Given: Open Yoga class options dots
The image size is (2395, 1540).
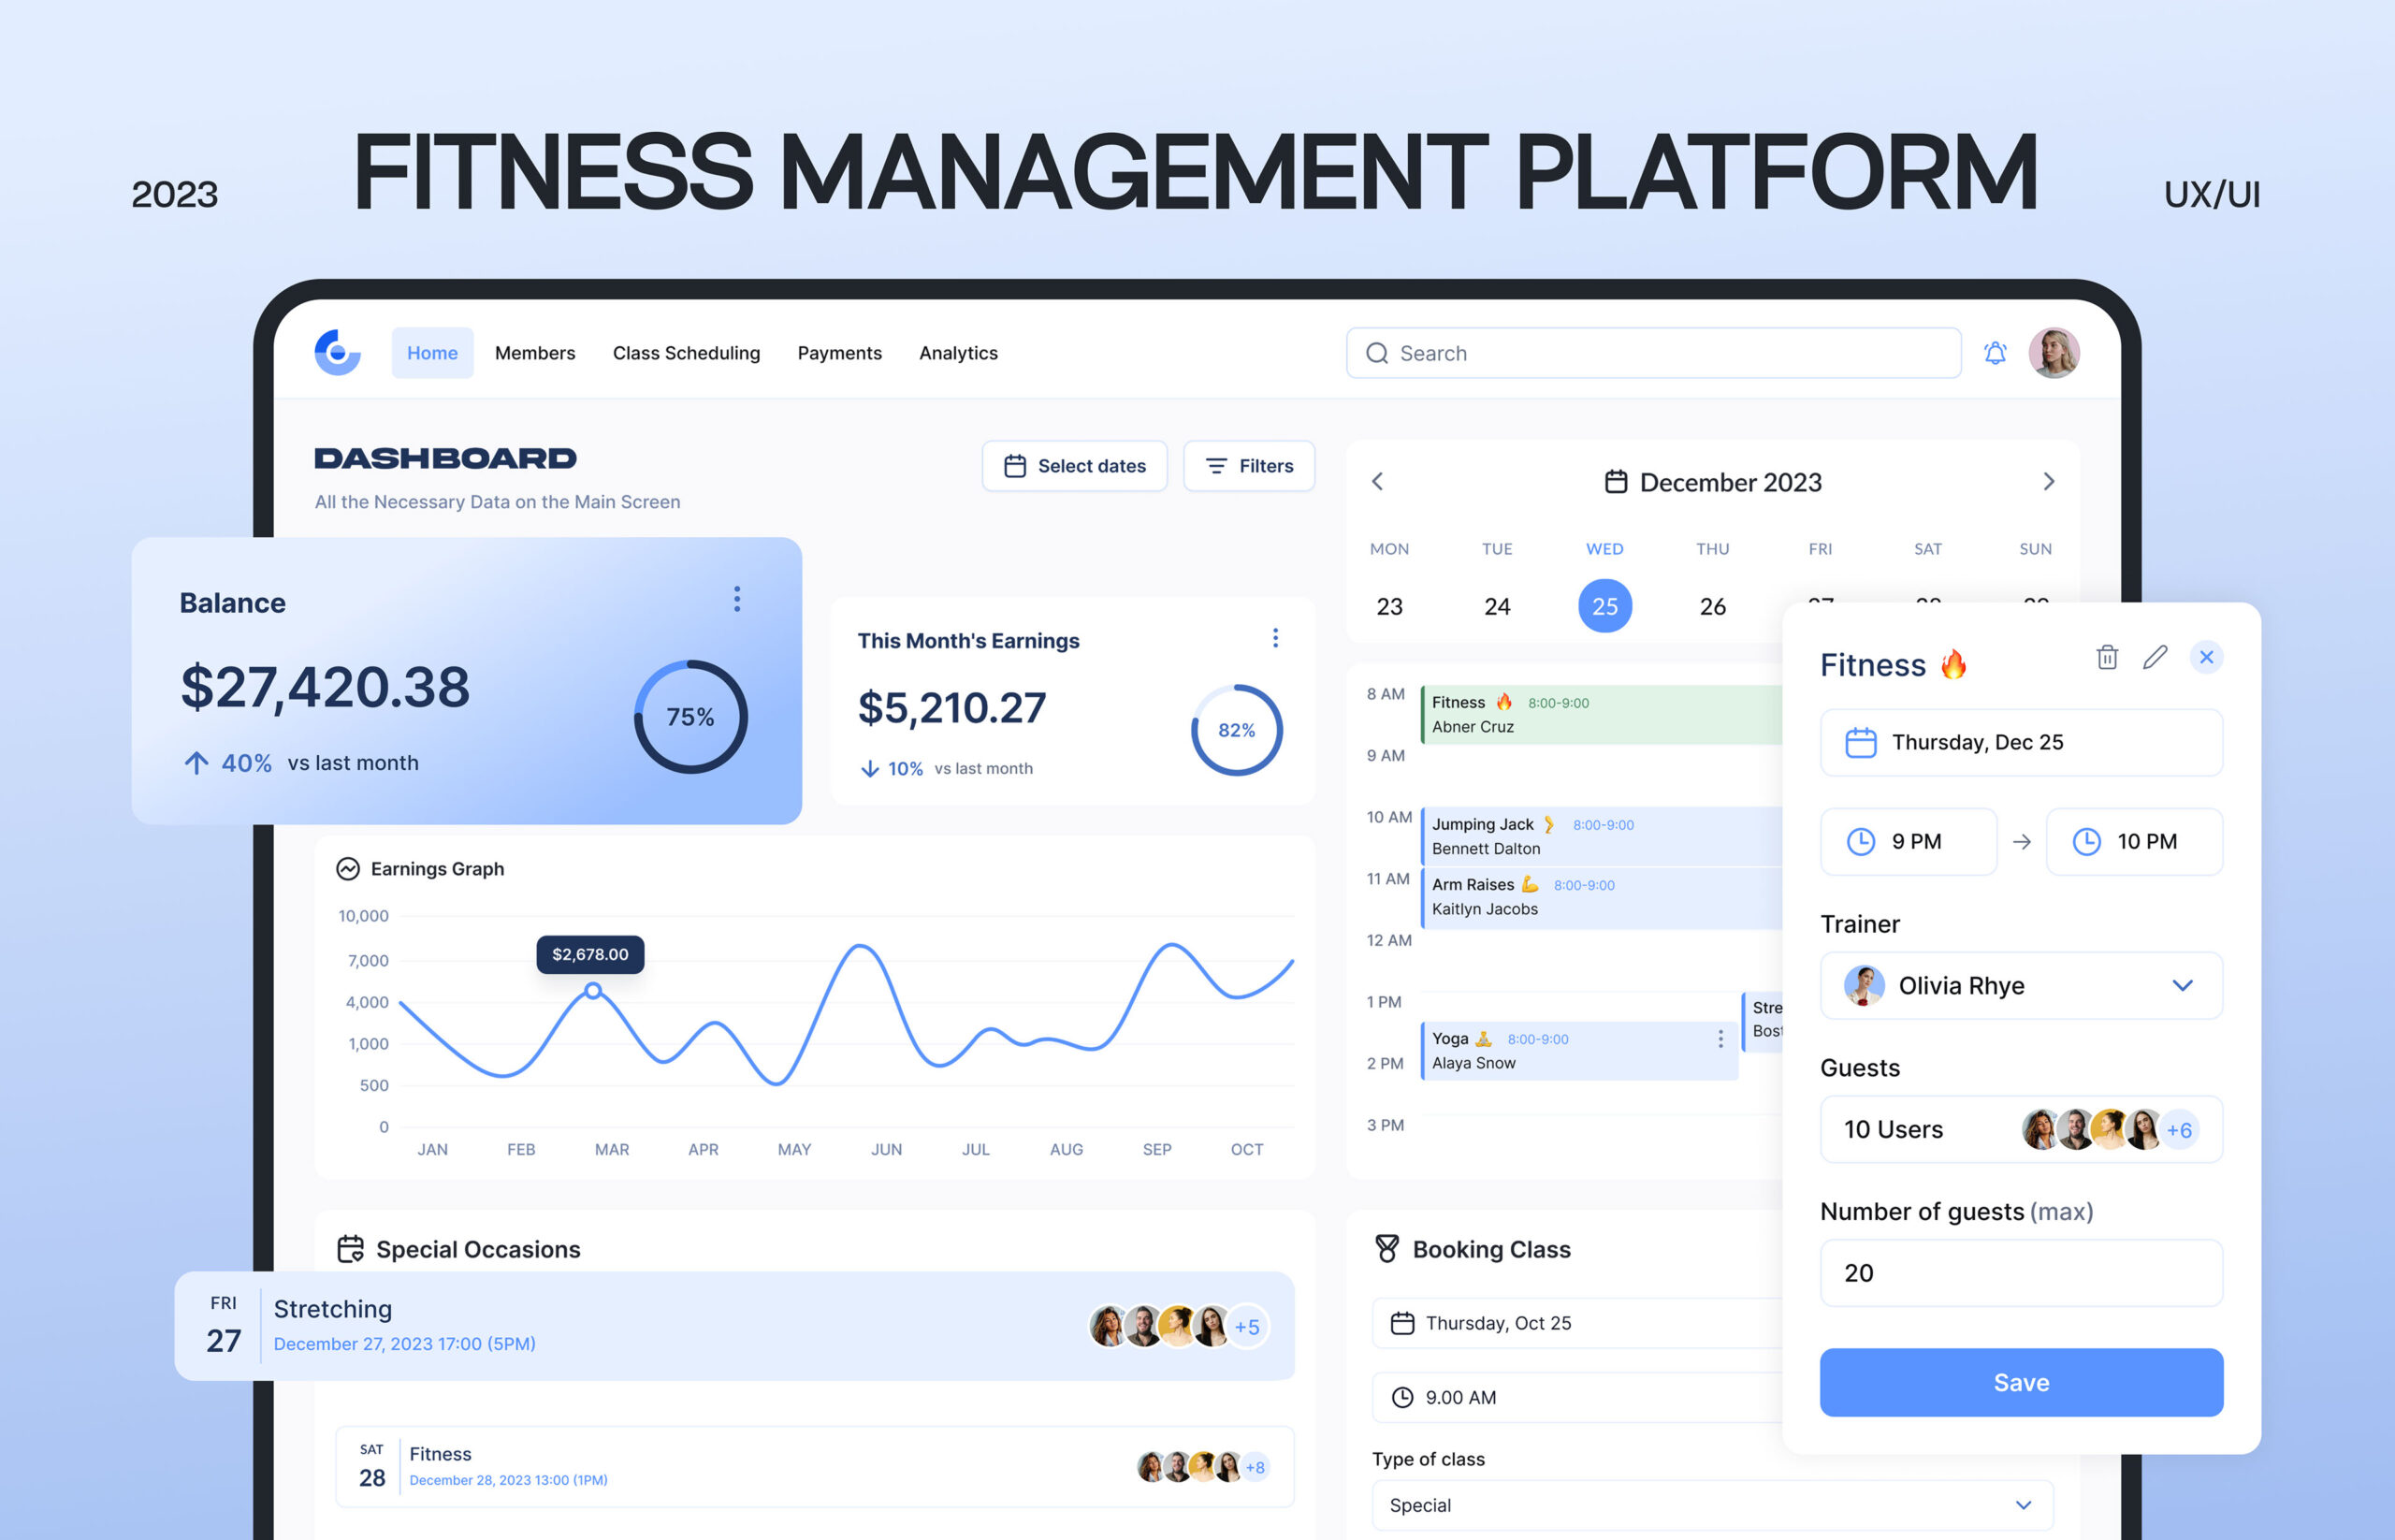Looking at the screenshot, I should click(1720, 1039).
